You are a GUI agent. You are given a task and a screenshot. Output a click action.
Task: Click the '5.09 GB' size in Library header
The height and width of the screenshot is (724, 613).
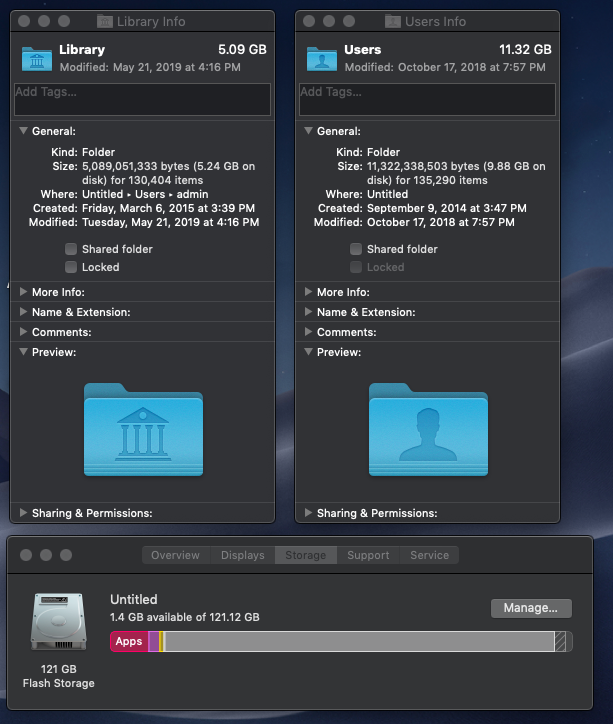[242, 49]
